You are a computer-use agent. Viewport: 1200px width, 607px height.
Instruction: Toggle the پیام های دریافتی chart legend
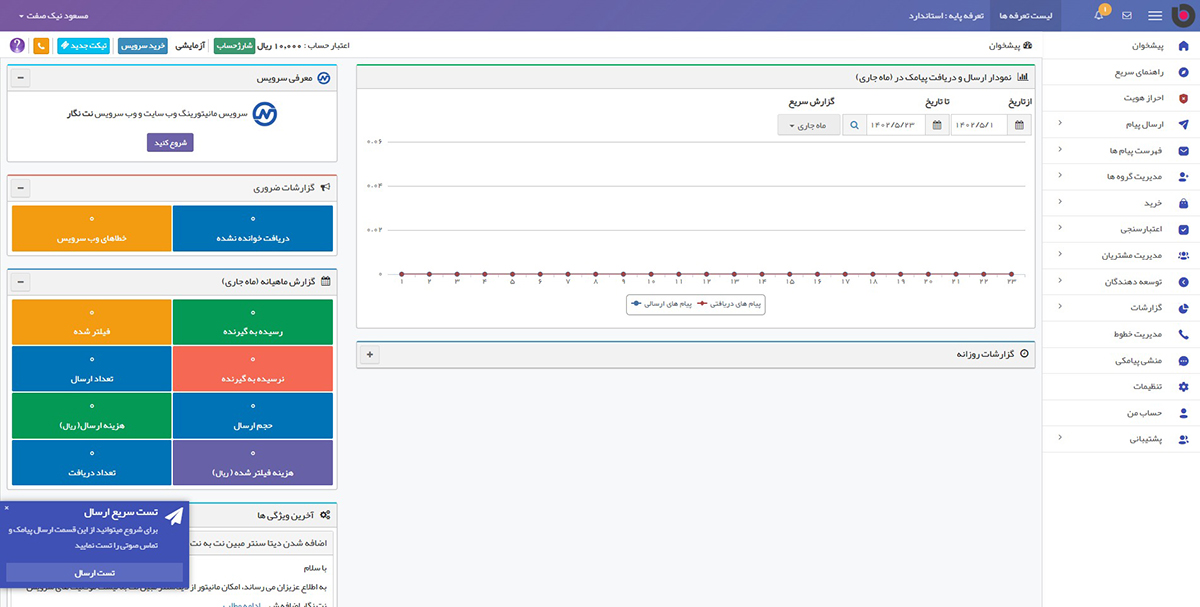pyautogui.click(x=729, y=303)
